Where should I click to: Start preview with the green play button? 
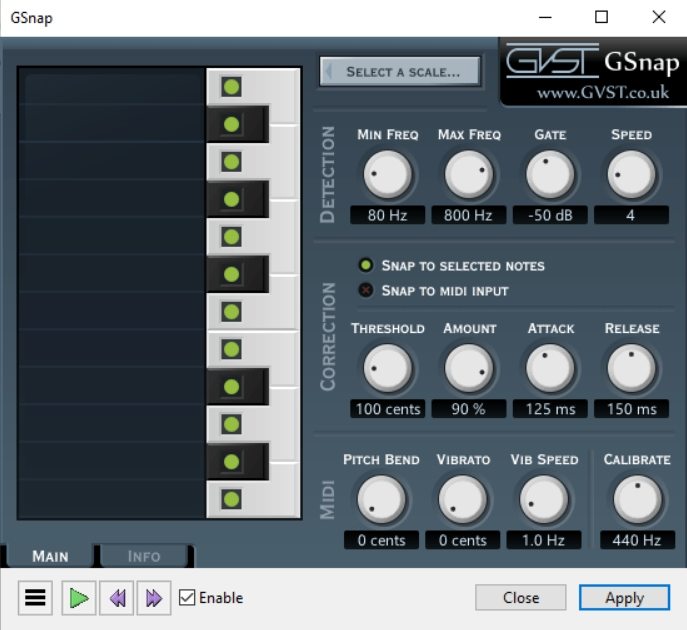(x=79, y=598)
